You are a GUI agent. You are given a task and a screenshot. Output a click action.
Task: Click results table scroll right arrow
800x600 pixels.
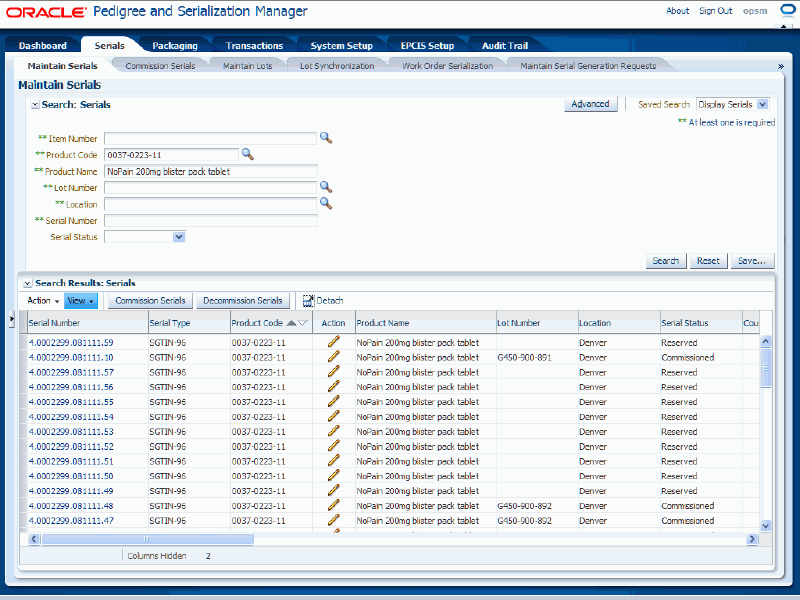[x=752, y=539]
